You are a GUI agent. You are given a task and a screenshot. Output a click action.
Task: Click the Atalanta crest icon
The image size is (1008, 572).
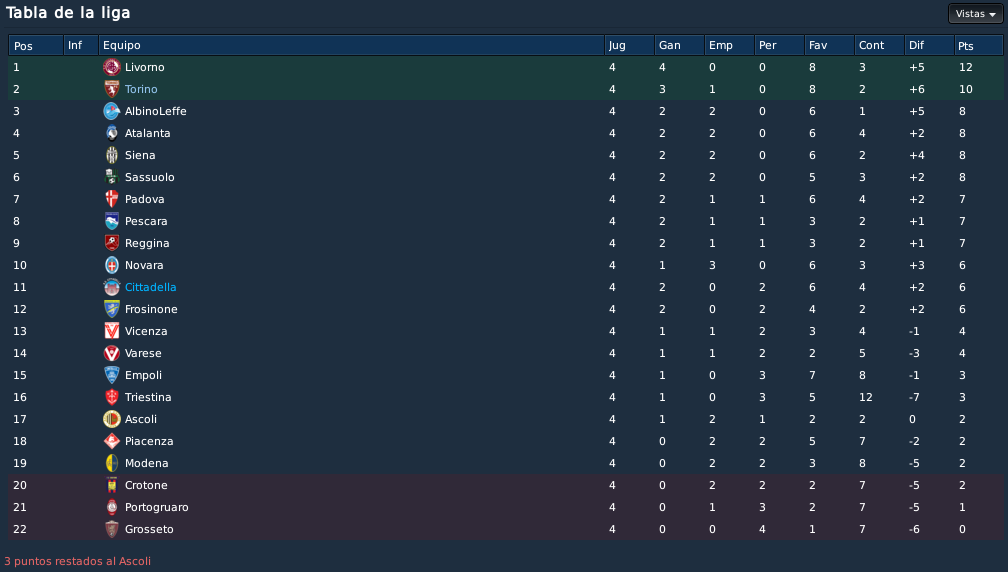coord(112,133)
